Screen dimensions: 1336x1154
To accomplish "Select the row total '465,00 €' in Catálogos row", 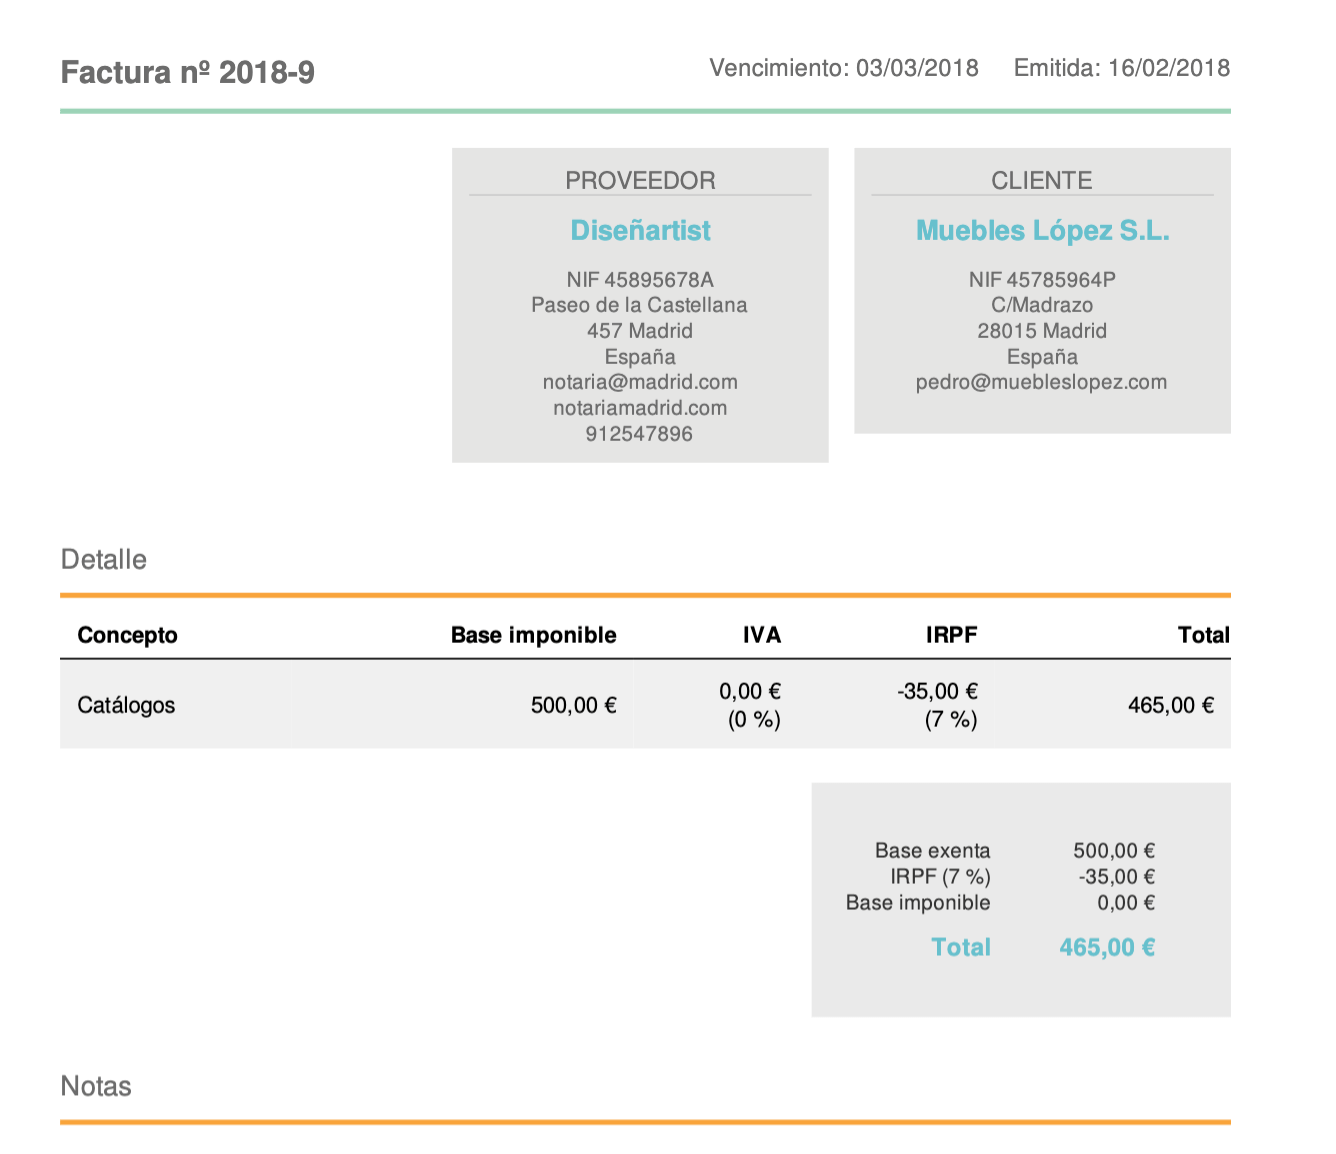I will click(x=1171, y=705).
